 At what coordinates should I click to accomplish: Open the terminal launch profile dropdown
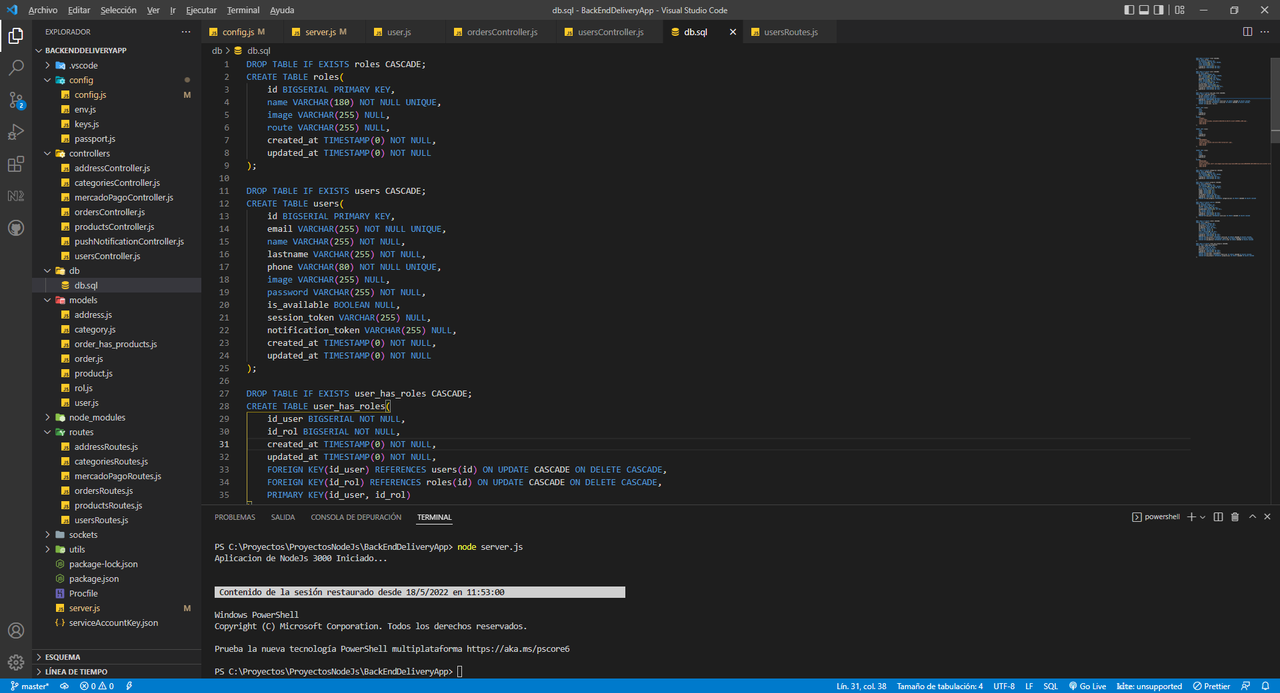pos(1204,517)
